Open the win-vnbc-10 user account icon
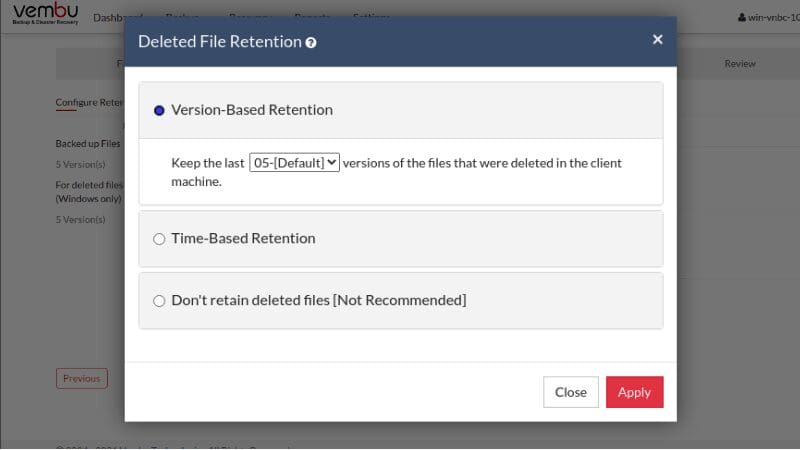The image size is (800, 450). tap(741, 18)
